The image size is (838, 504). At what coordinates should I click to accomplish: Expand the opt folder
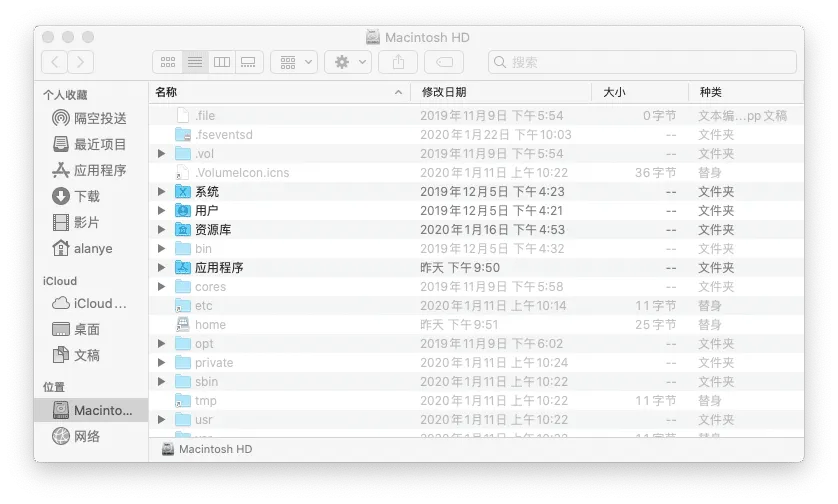(161, 344)
